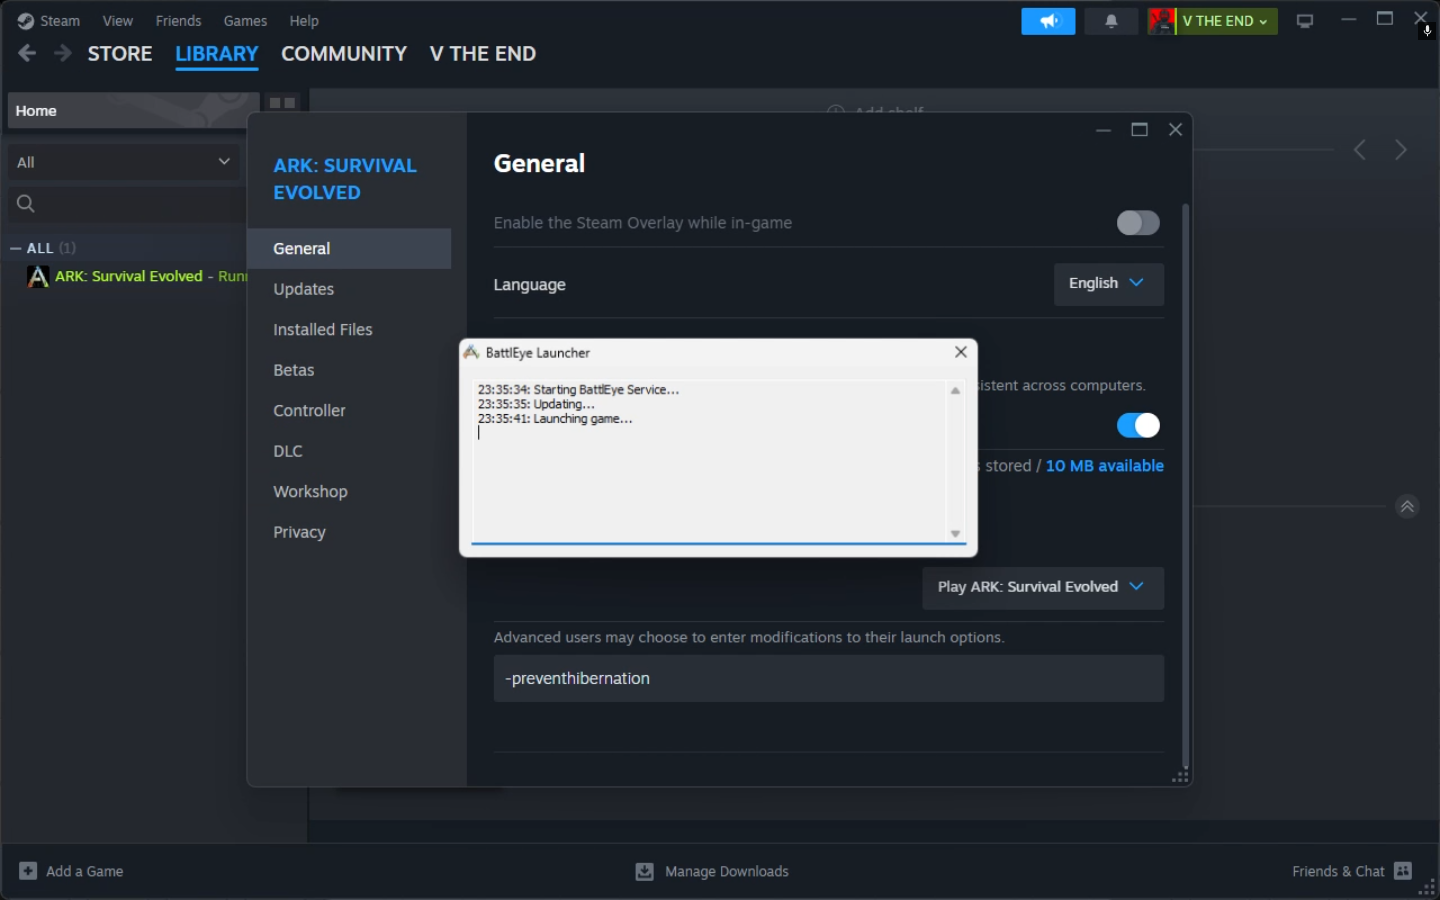The width and height of the screenshot is (1440, 900).
Task: Select Betas in properties sidebar
Action: (349, 370)
